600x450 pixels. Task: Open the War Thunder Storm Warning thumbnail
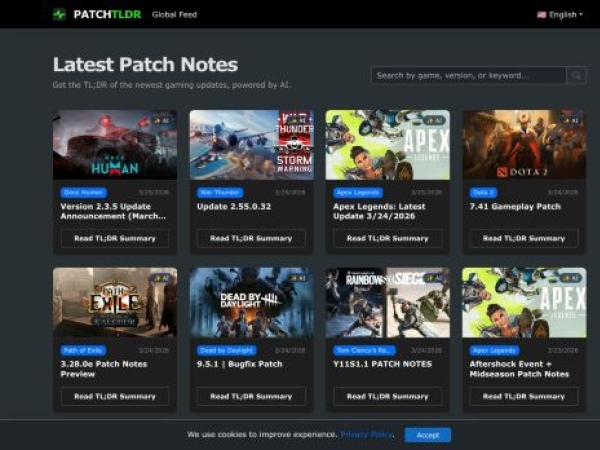click(251, 145)
